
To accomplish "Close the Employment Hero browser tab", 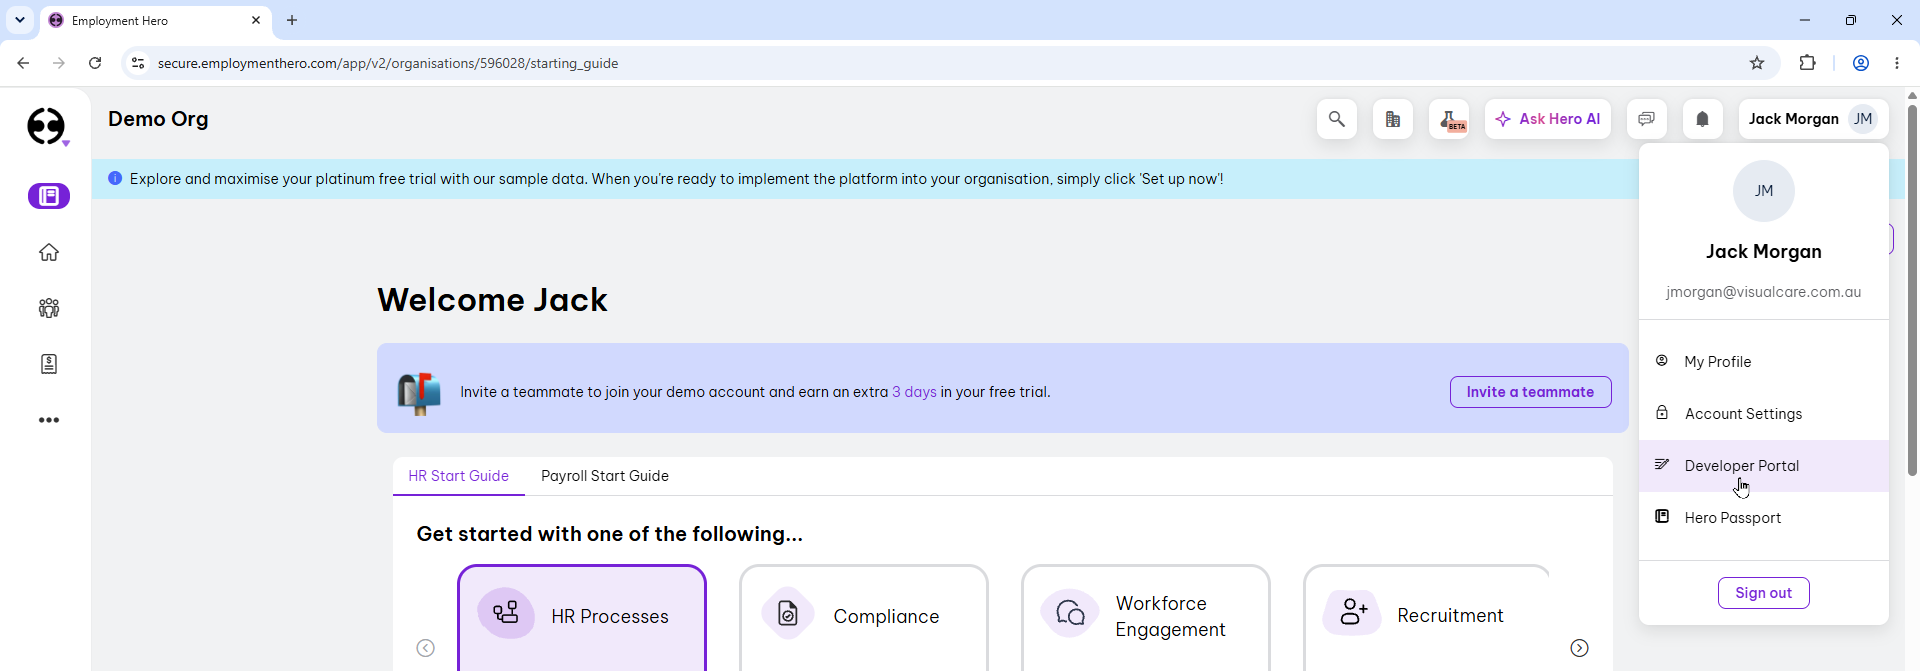I will click(x=256, y=20).
